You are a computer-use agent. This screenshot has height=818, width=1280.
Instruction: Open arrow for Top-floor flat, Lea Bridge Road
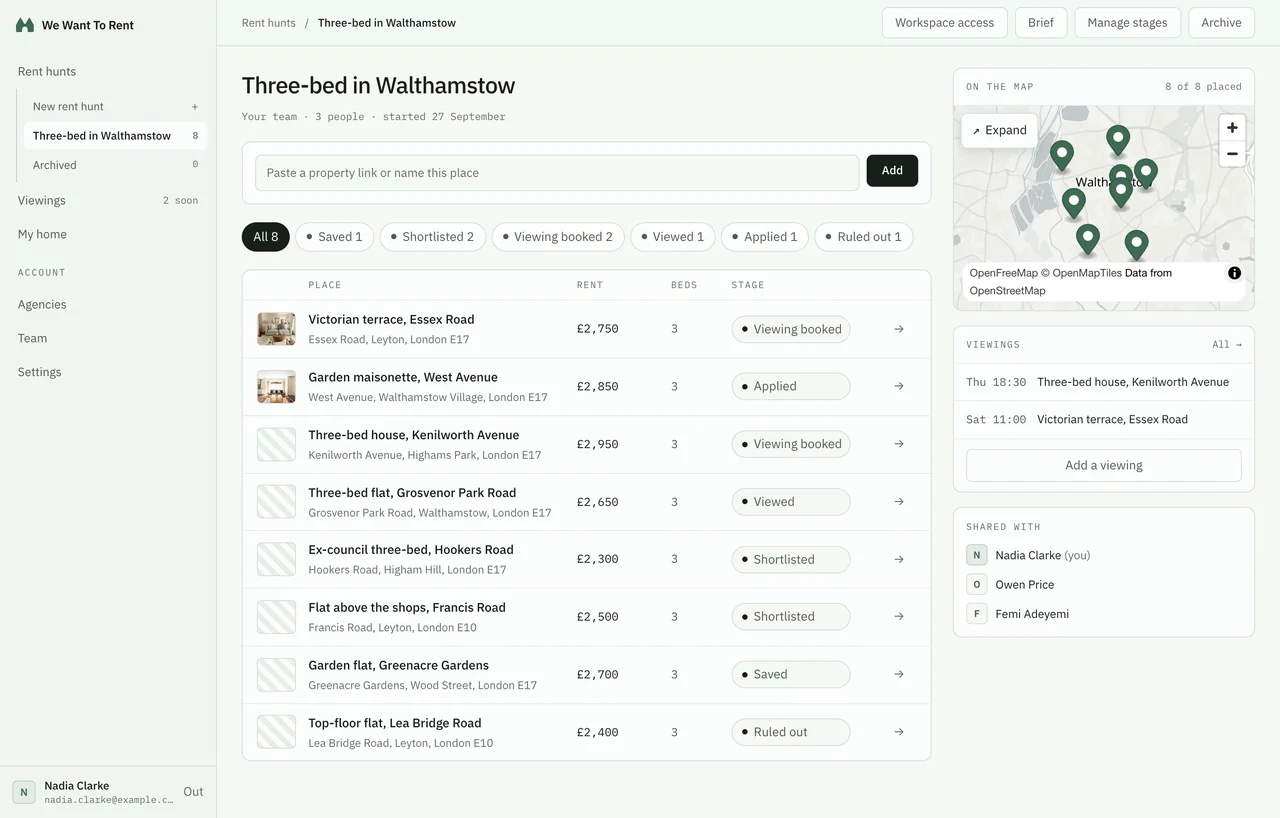899,732
